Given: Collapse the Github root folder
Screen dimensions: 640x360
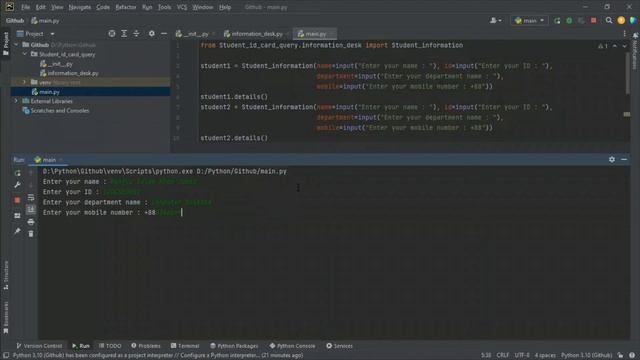Looking at the screenshot, I should (16, 45).
